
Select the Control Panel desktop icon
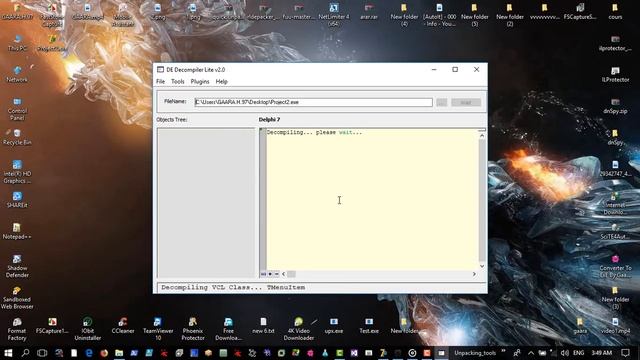(17, 109)
